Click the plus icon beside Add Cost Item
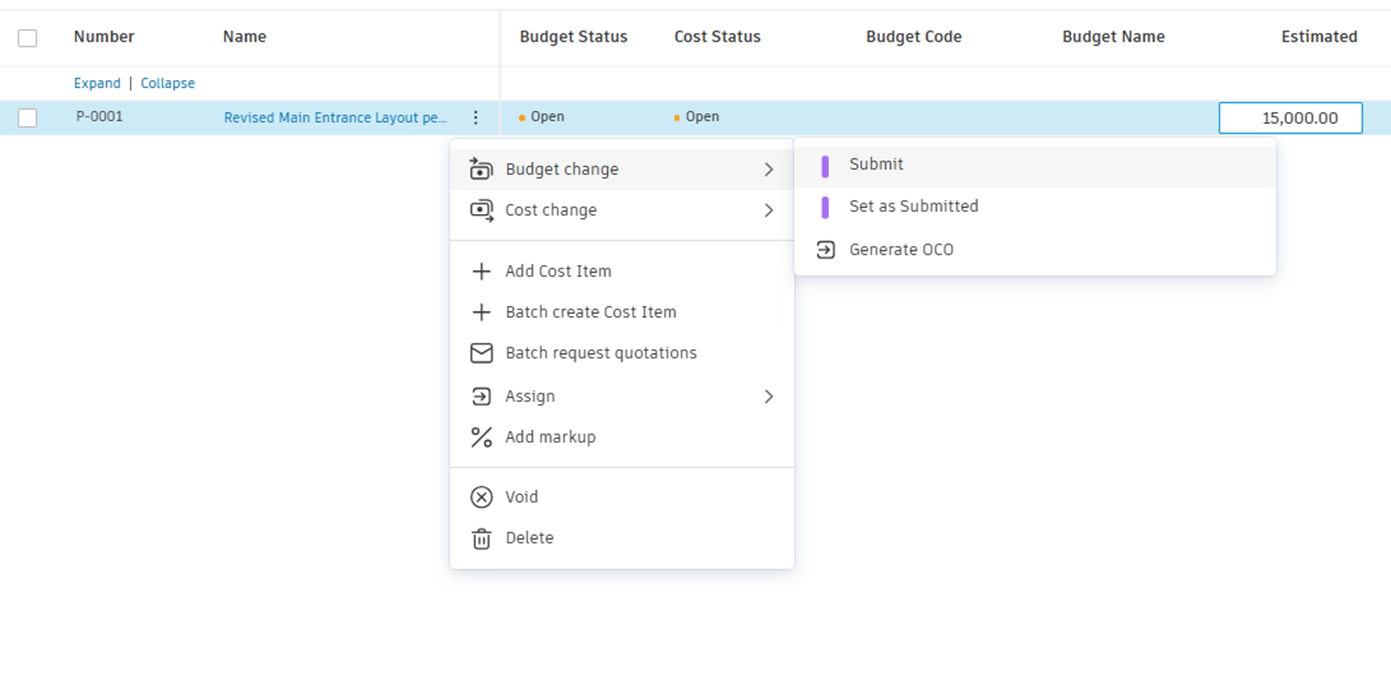This screenshot has height=676, width=1391. point(481,271)
